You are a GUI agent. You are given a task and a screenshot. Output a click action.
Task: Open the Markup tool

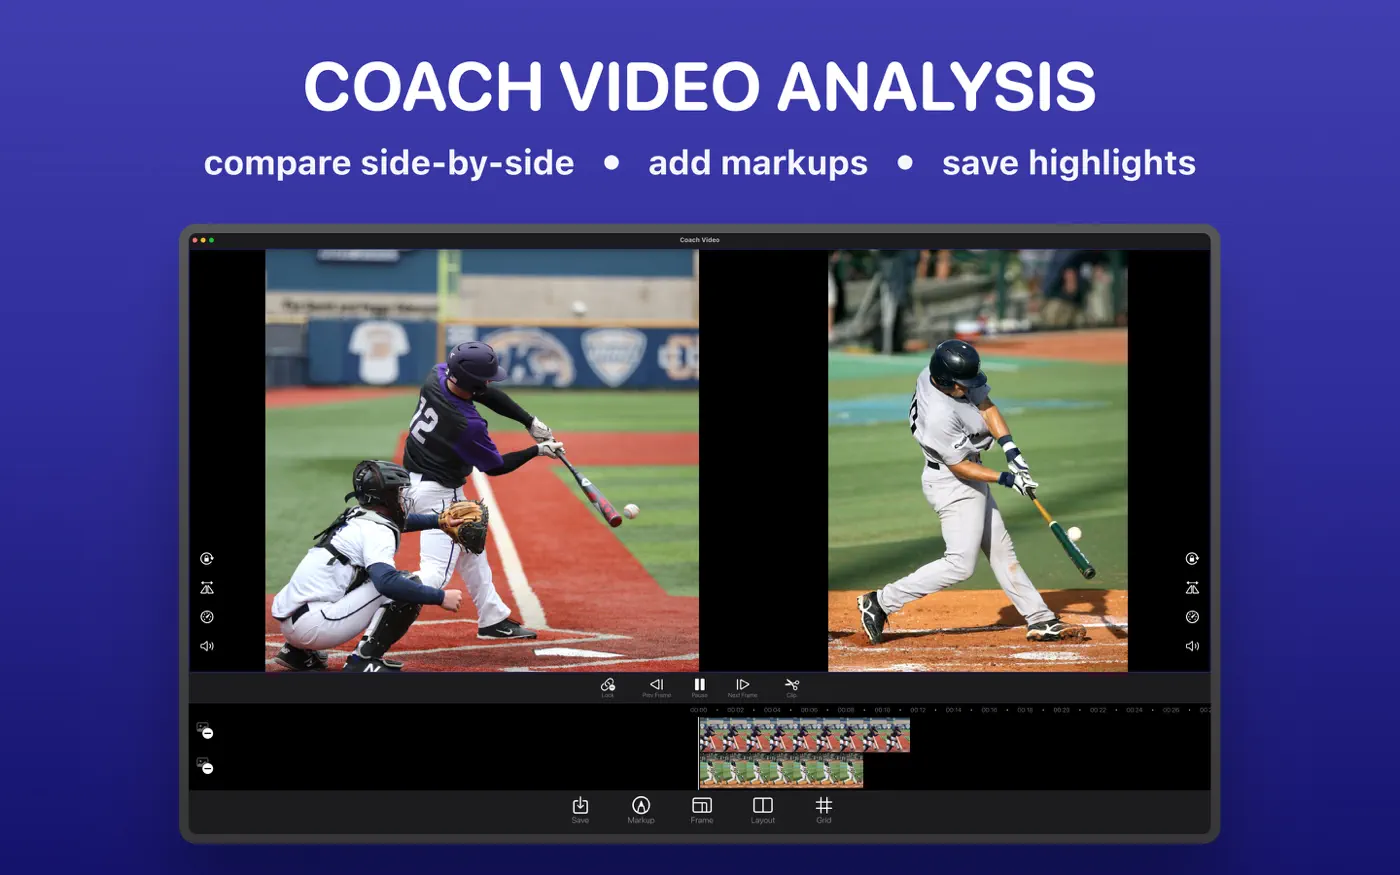(641, 809)
